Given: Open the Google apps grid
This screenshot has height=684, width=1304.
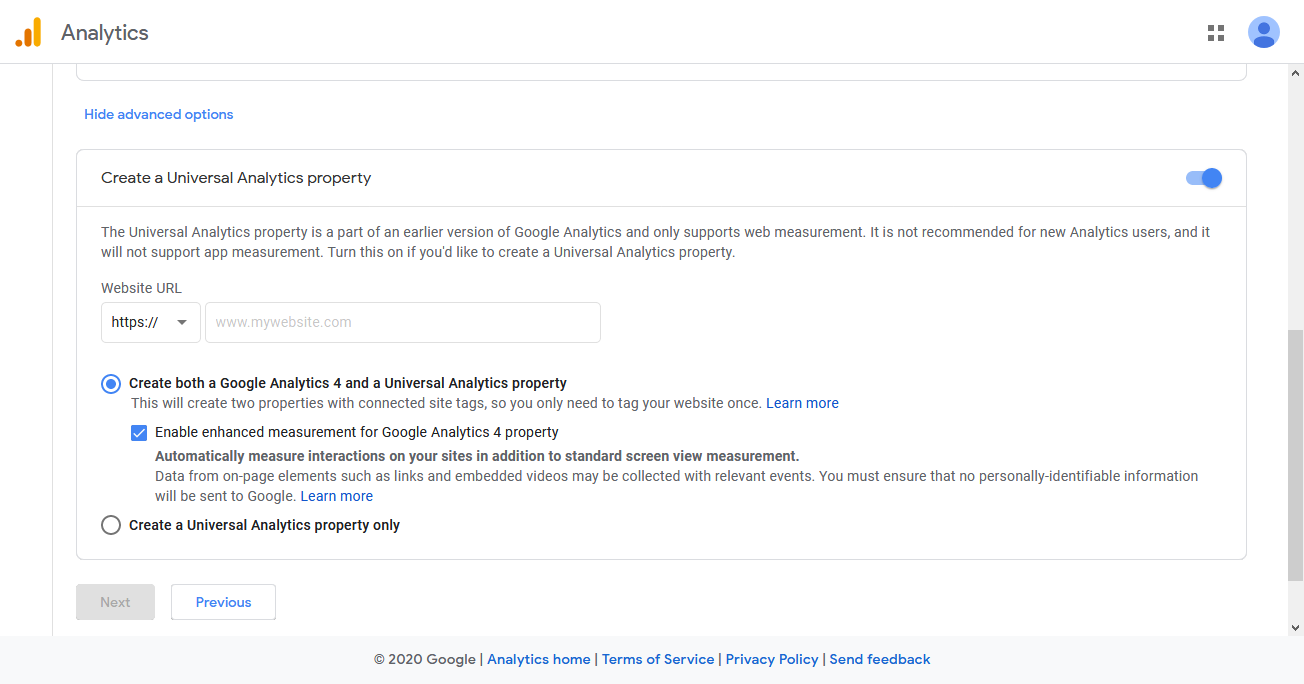Looking at the screenshot, I should [x=1215, y=32].
